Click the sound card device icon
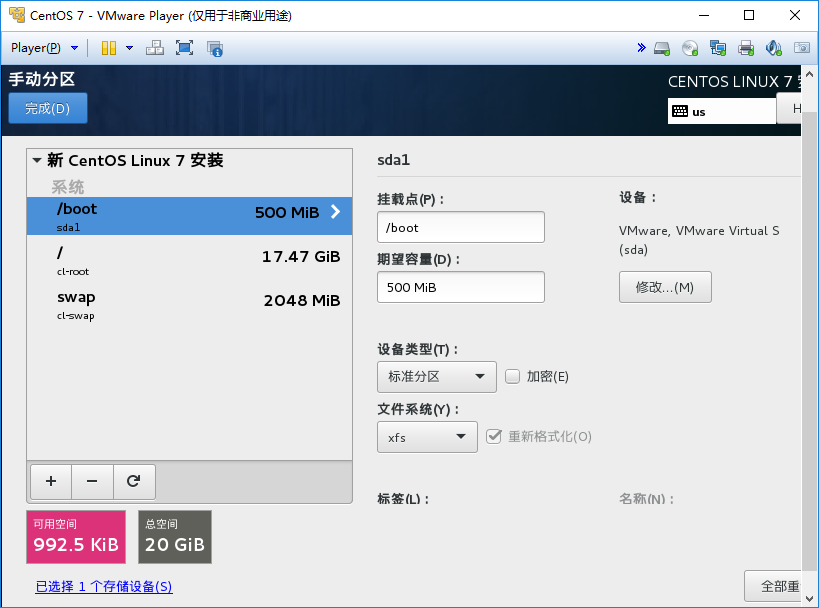 coord(774,49)
